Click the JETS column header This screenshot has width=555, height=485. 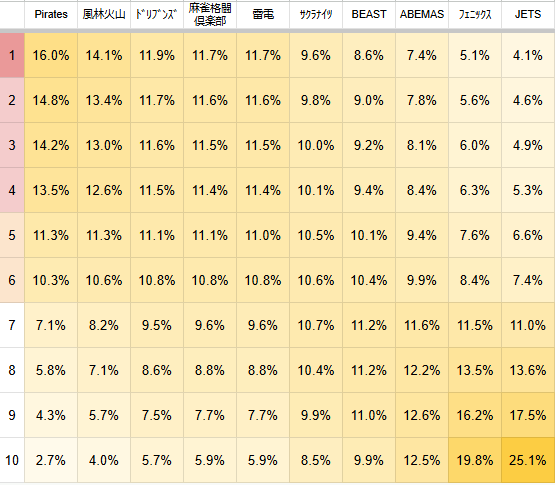pyautogui.click(x=528, y=15)
